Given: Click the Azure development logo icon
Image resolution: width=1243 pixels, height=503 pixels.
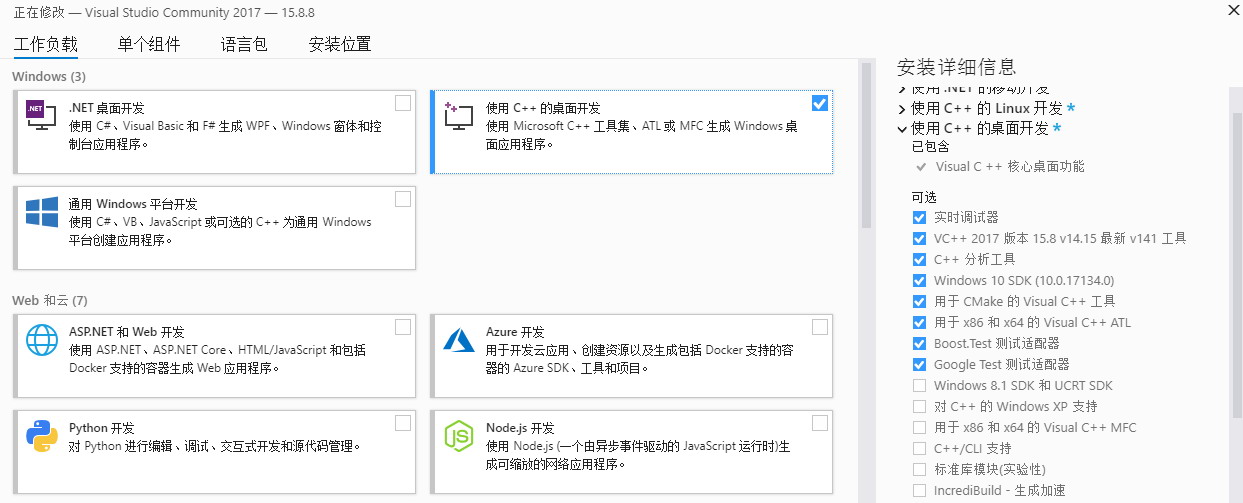Looking at the screenshot, I should pyautogui.click(x=458, y=341).
